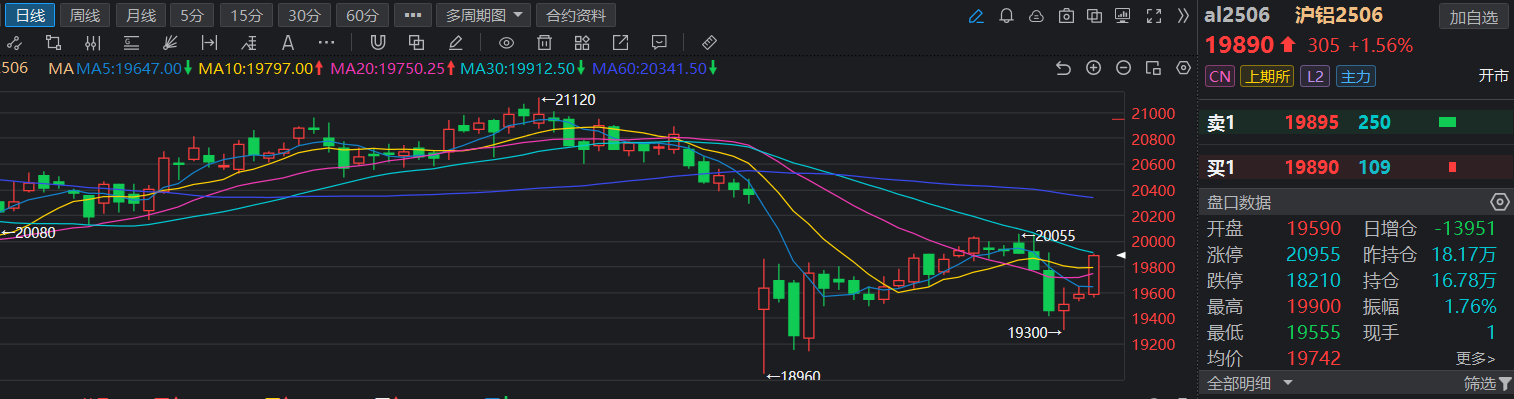This screenshot has height=399, width=1514.
Task: Click the pencil edit drawing icon
Action: point(456,42)
